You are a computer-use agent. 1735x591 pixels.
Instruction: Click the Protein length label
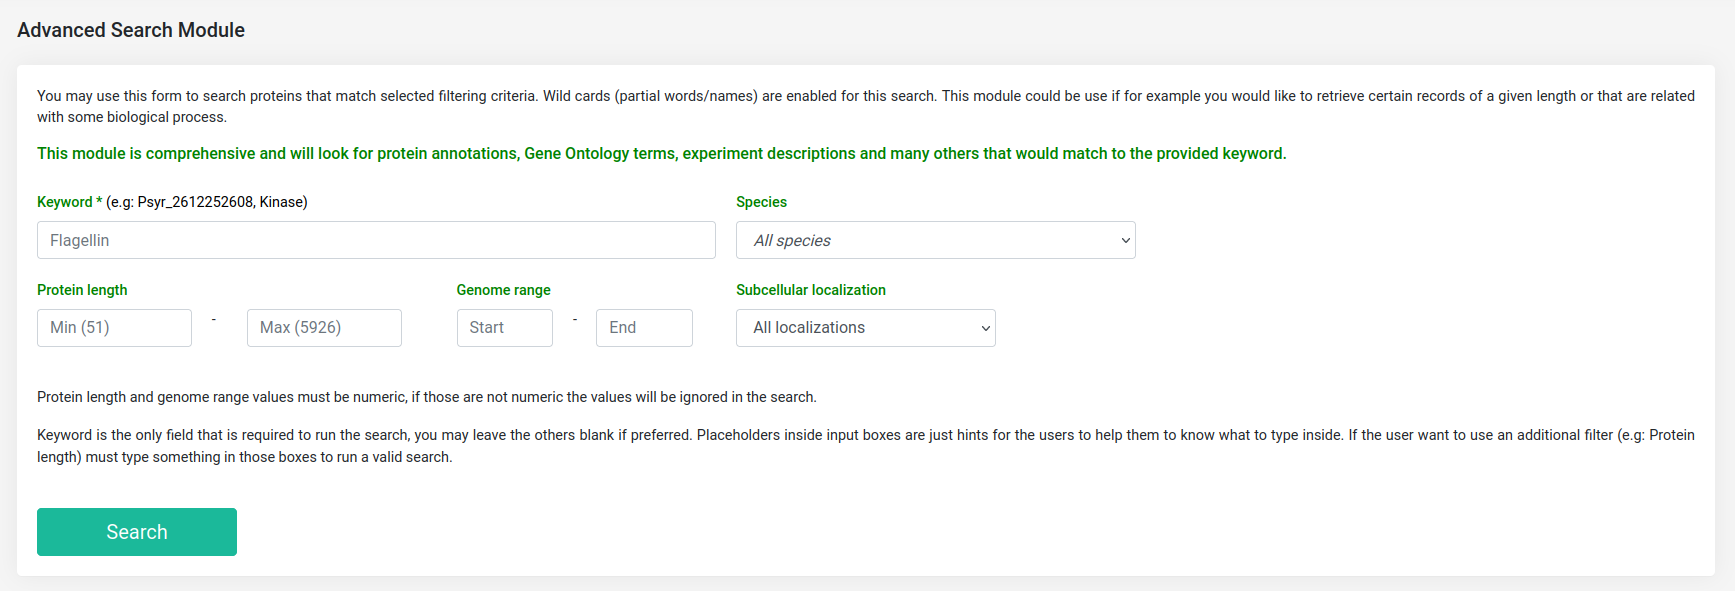point(82,290)
